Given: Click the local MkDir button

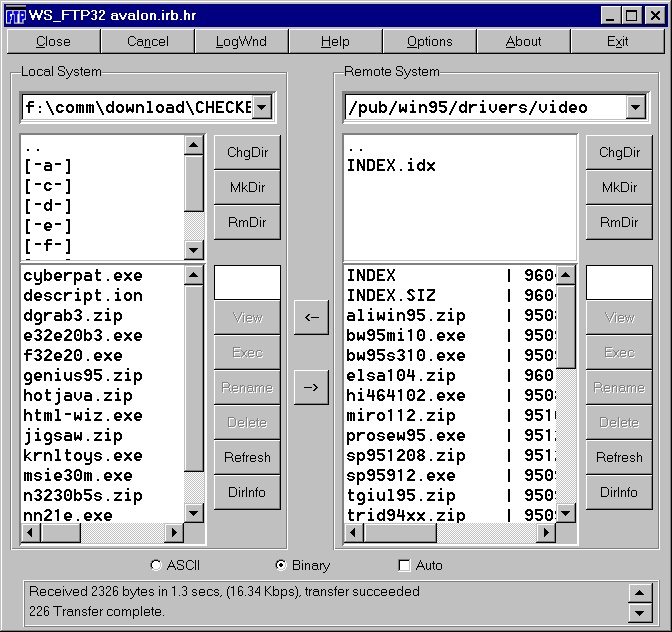Looking at the screenshot, I should click(247, 187).
